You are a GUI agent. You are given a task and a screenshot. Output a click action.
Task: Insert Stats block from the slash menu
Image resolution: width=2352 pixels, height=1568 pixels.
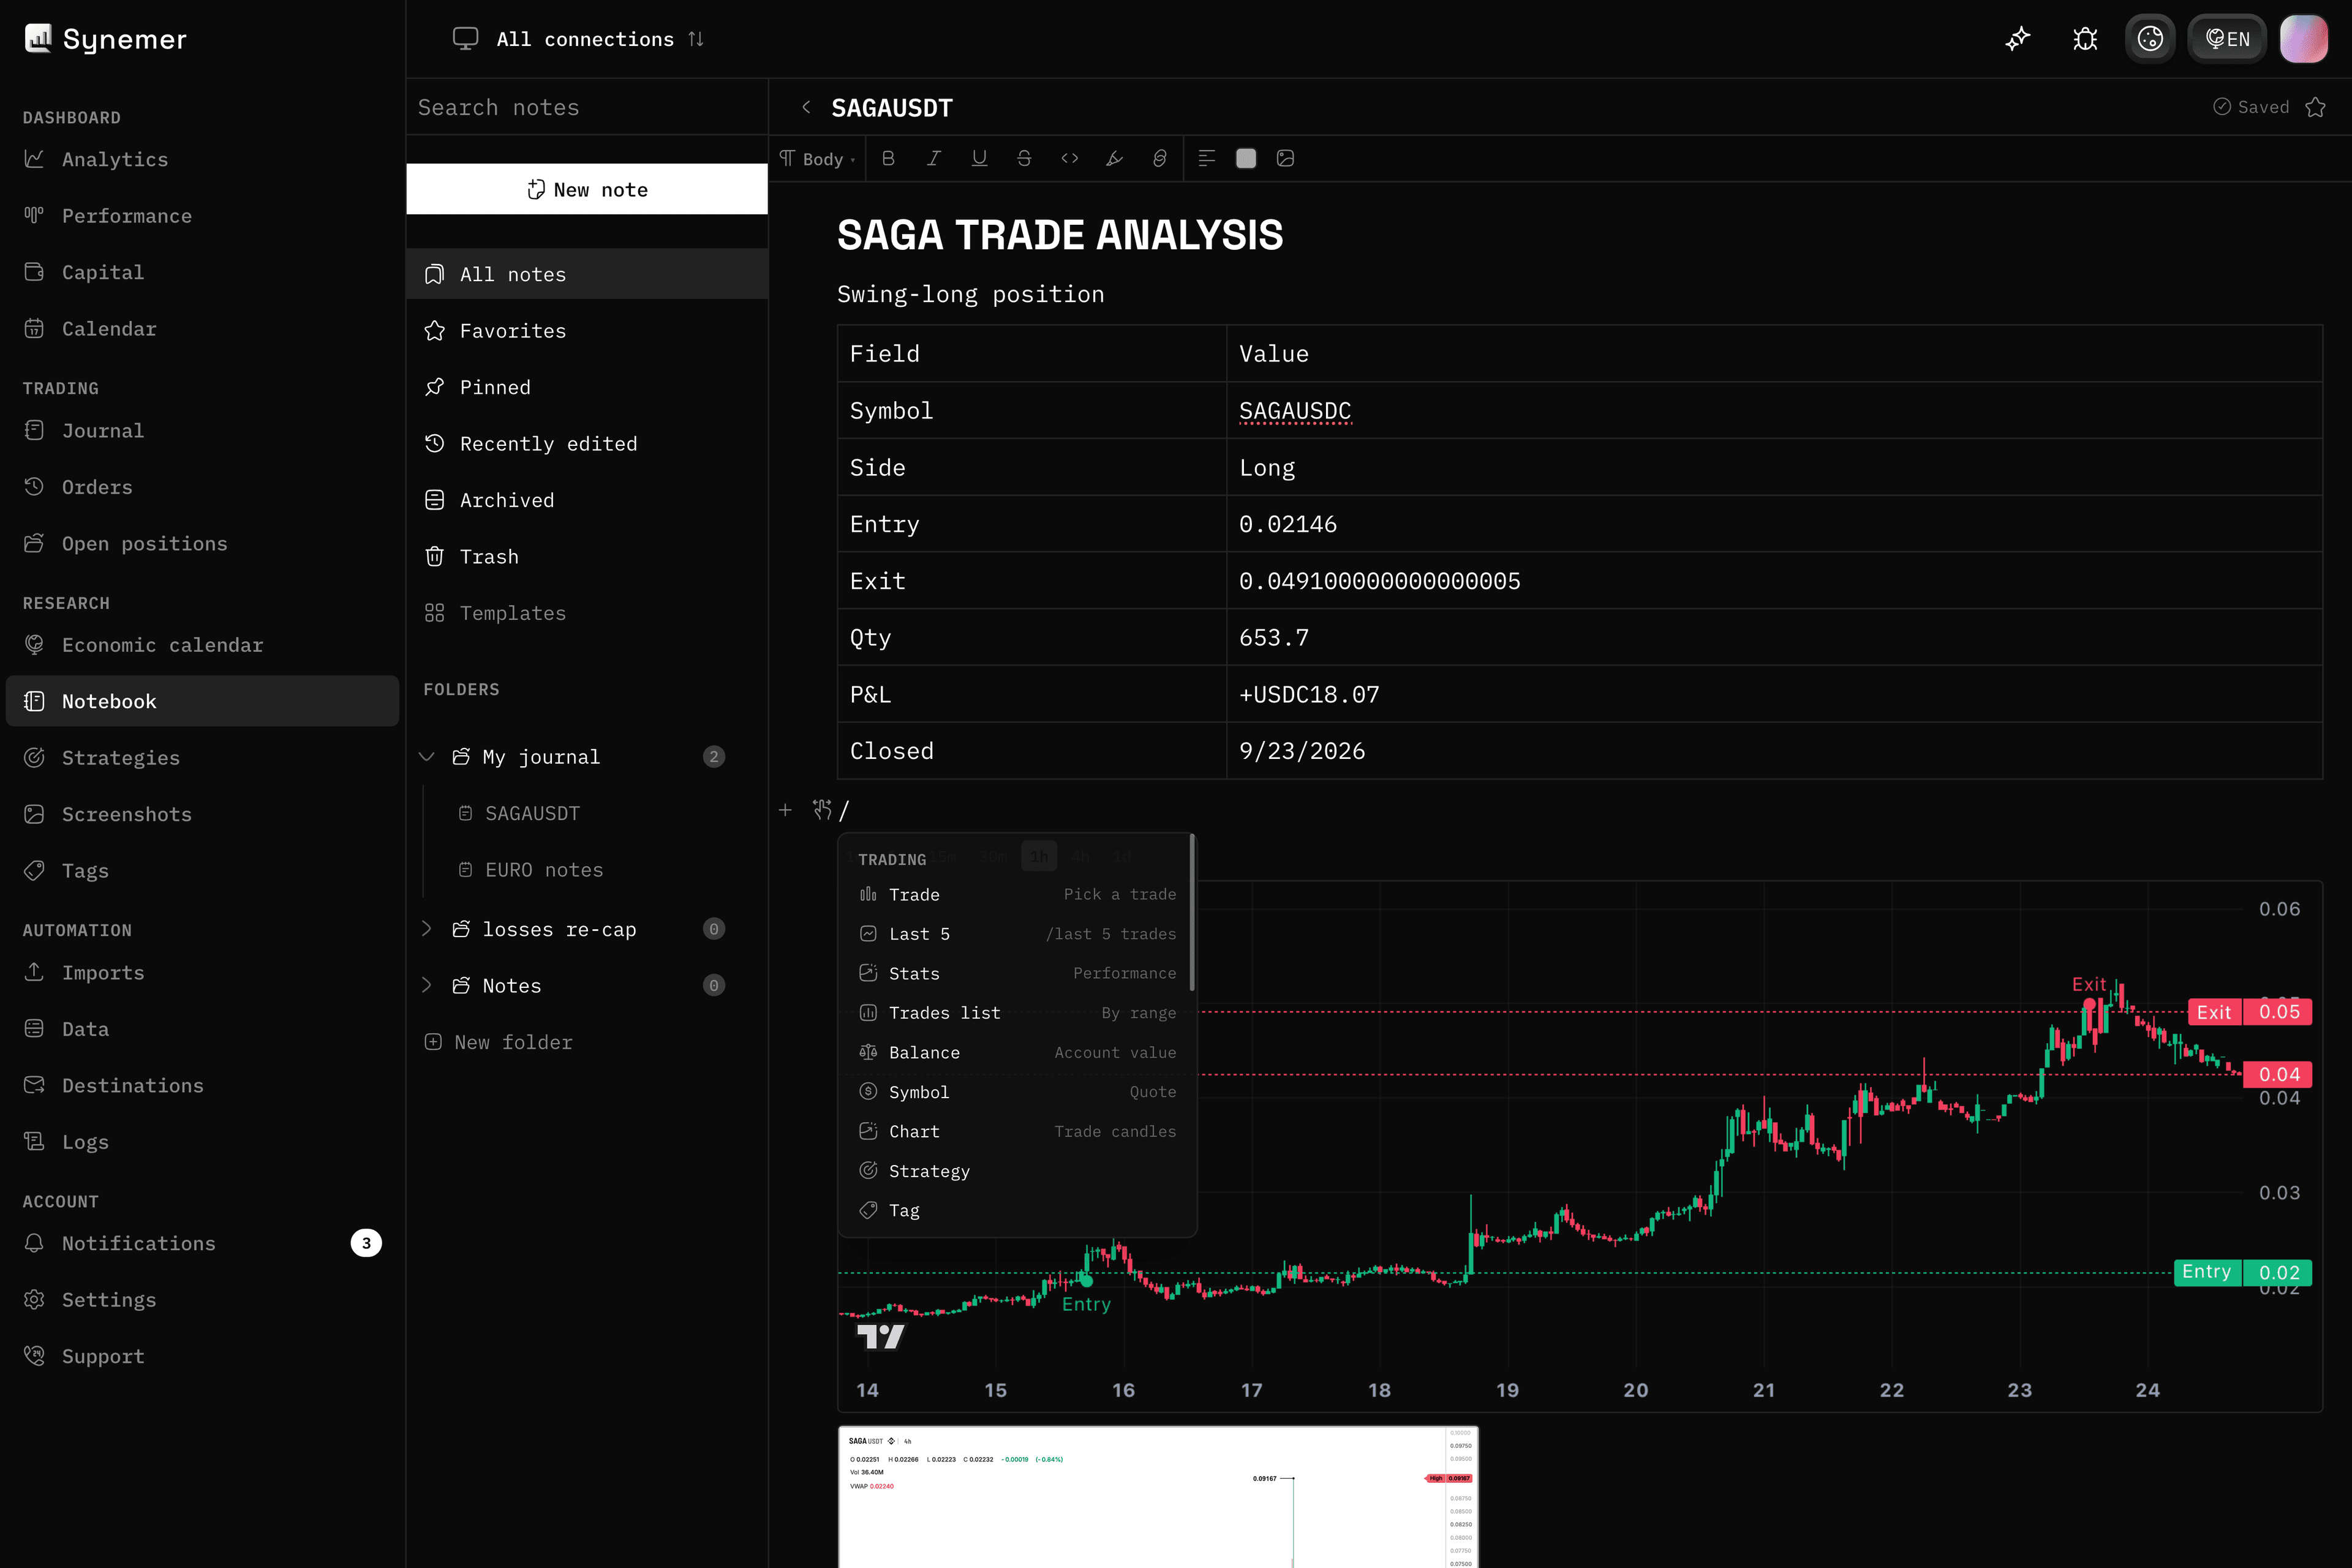[1017, 973]
